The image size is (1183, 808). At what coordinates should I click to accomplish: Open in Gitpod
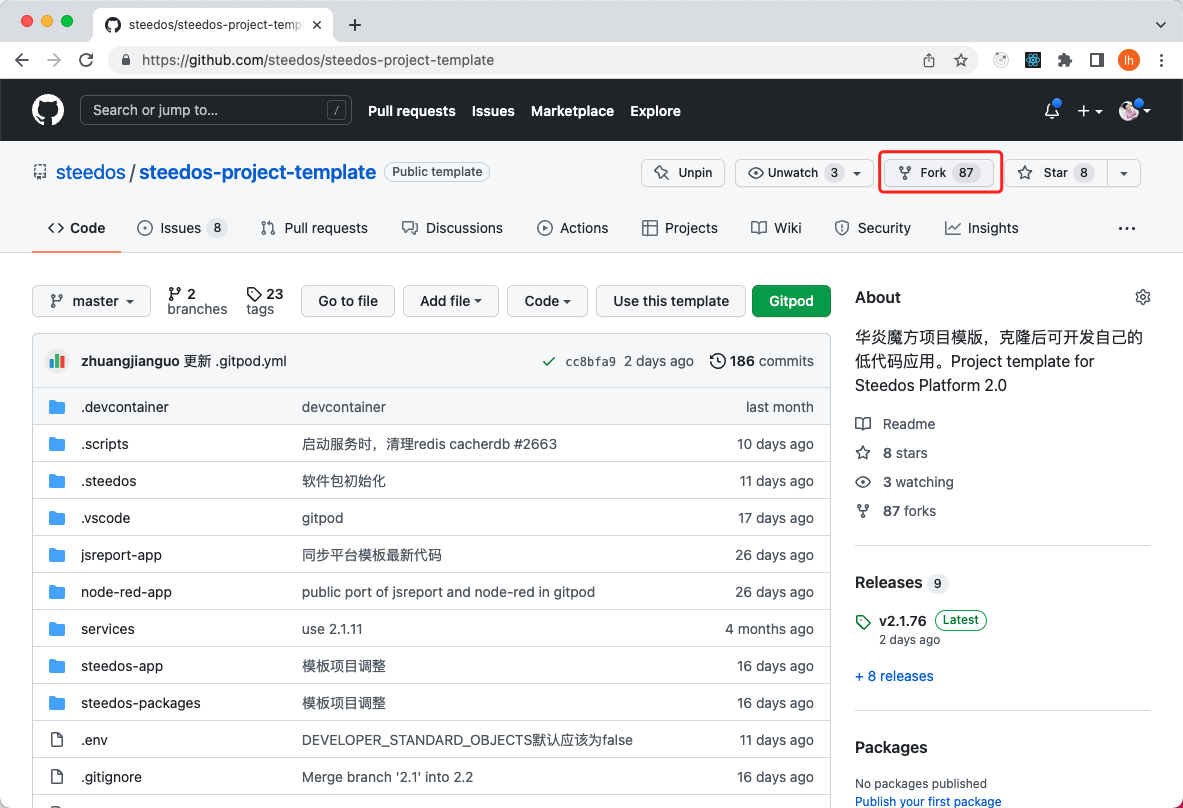pyautogui.click(x=791, y=301)
